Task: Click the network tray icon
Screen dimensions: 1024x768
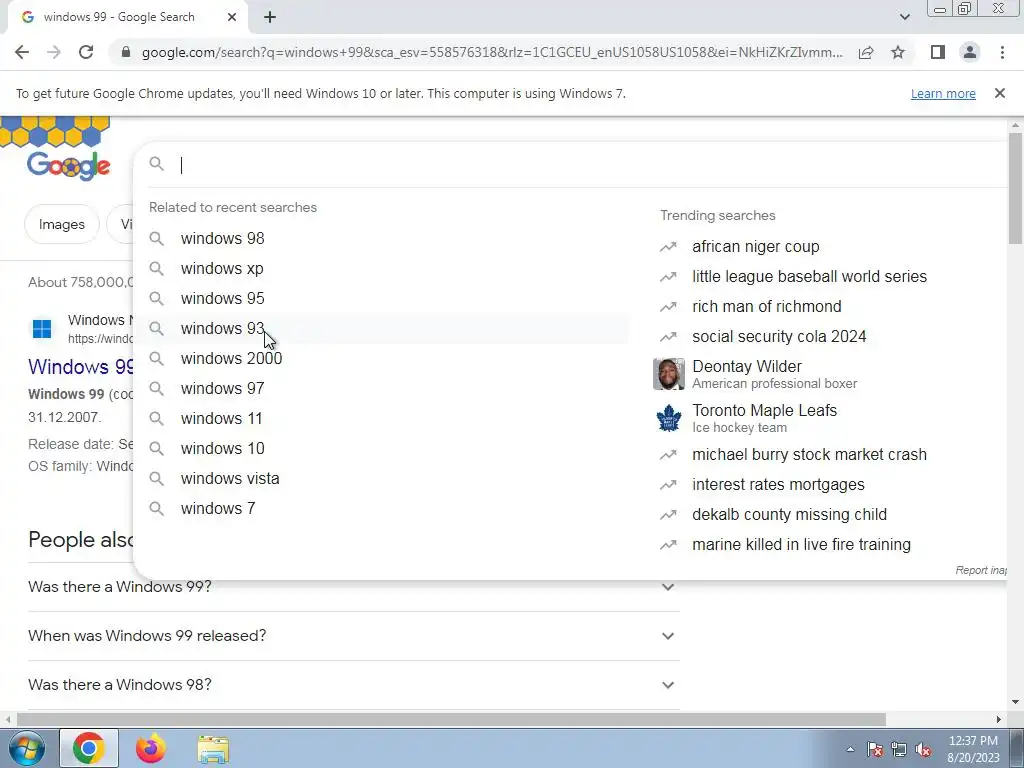Action: coord(899,750)
